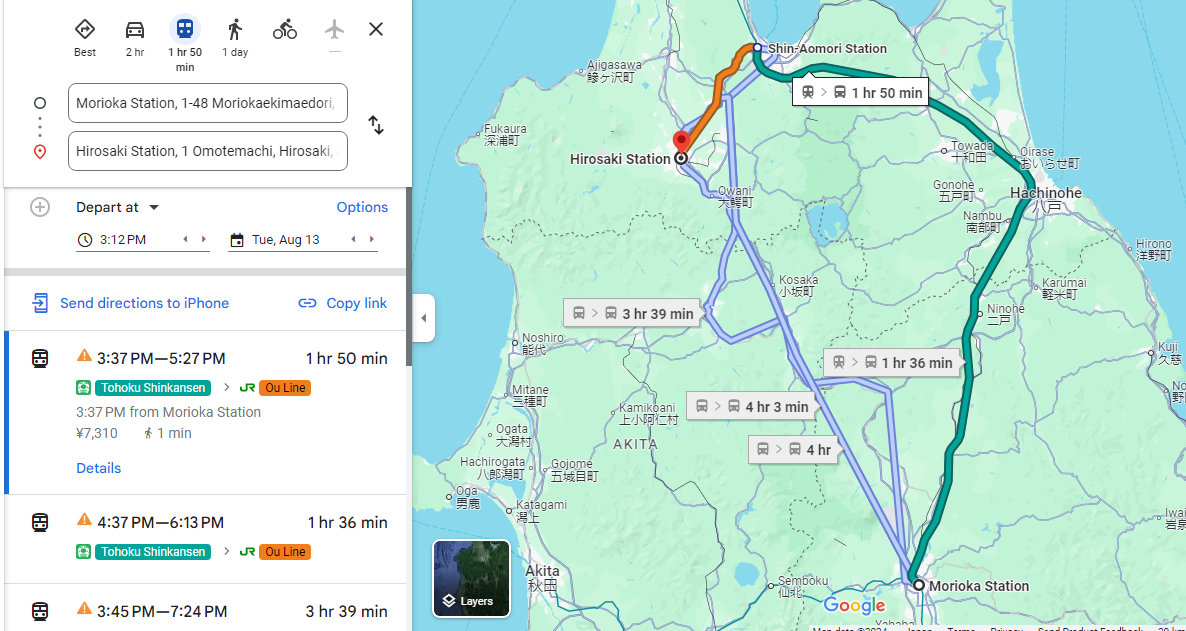The height and width of the screenshot is (631, 1186).
Task: Click the warning icon on 3:45 PM route
Action: tap(84, 608)
